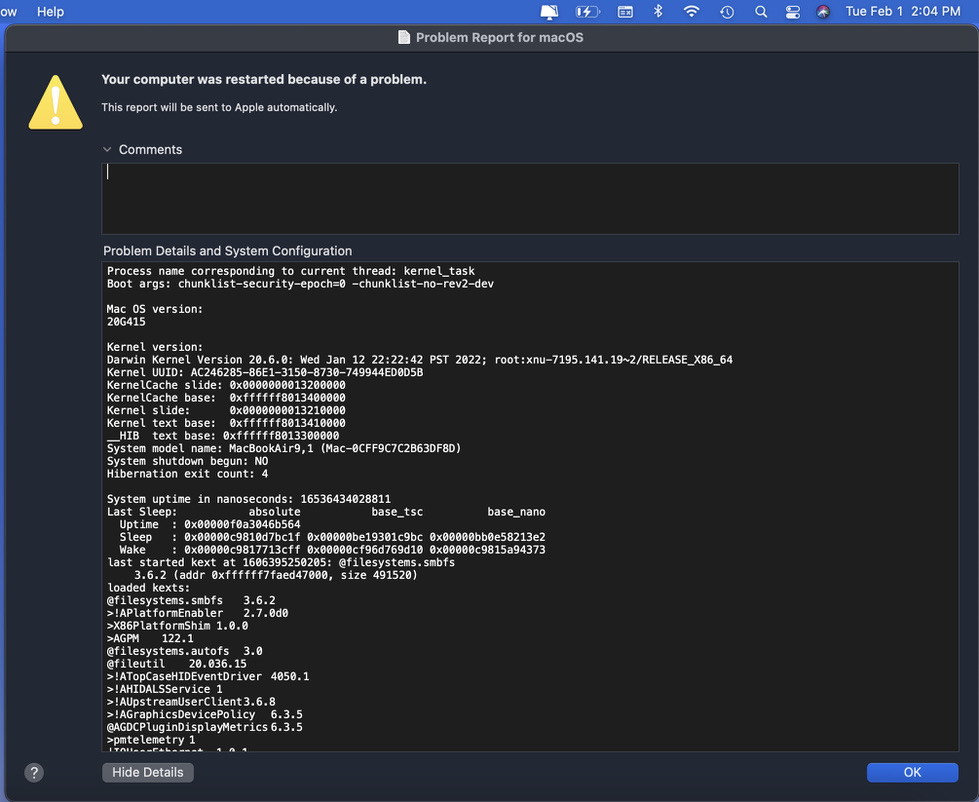This screenshot has height=802, width=979.
Task: Click the System uptime in nanoseconds line
Action: 248,499
